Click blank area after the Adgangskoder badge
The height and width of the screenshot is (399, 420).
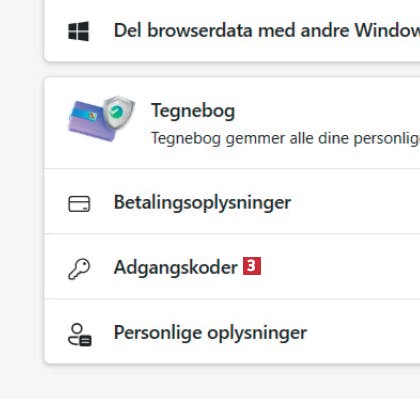click(x=340, y=267)
